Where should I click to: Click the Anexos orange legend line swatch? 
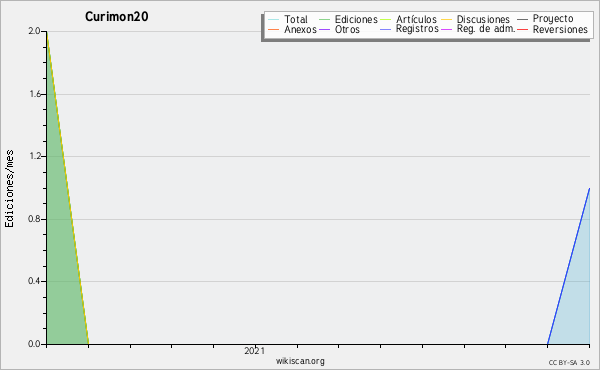point(274,29)
